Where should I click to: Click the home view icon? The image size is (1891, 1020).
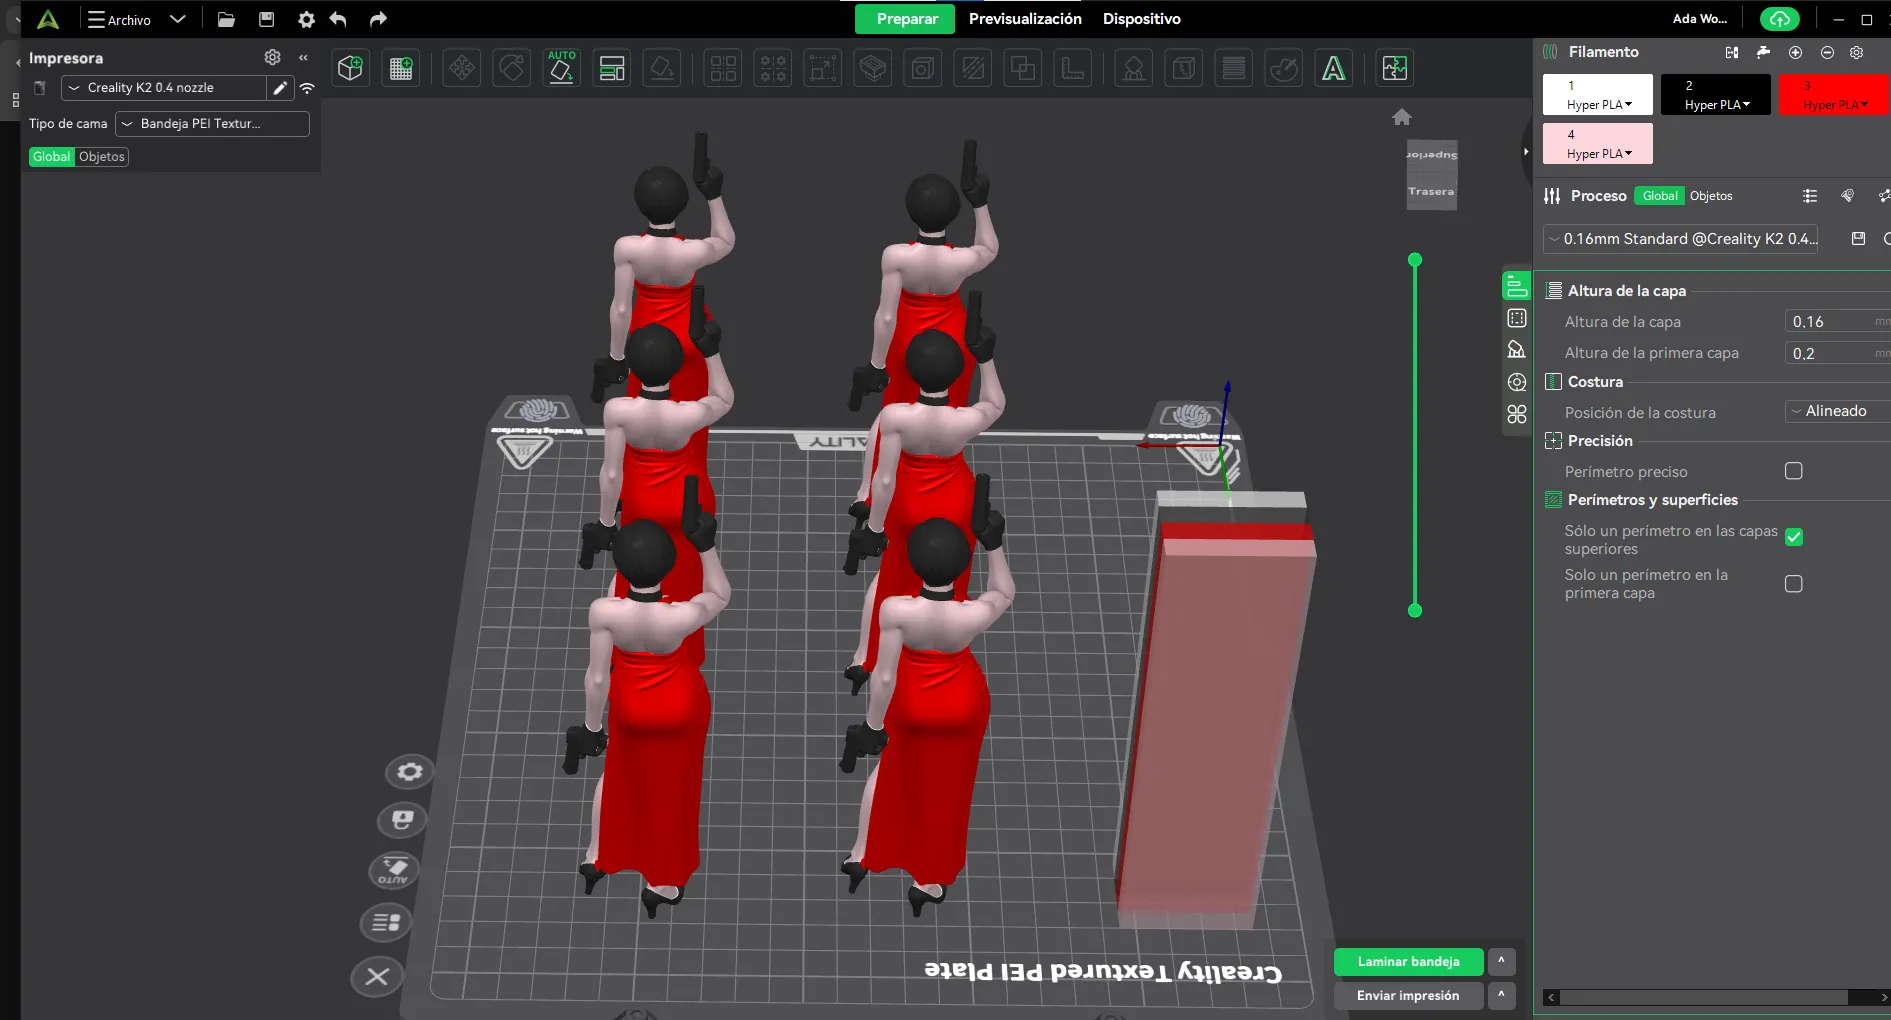(x=1402, y=117)
